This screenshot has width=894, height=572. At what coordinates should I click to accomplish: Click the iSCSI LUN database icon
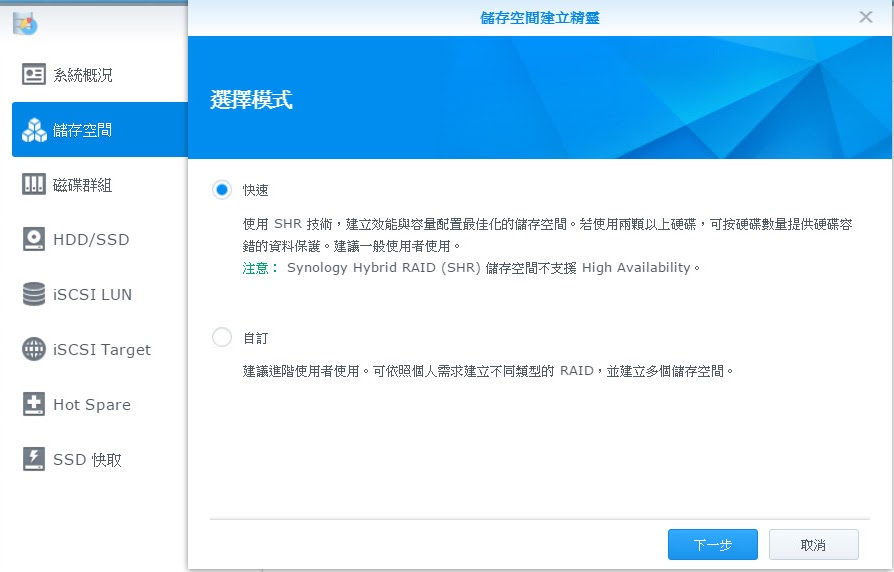coord(34,294)
